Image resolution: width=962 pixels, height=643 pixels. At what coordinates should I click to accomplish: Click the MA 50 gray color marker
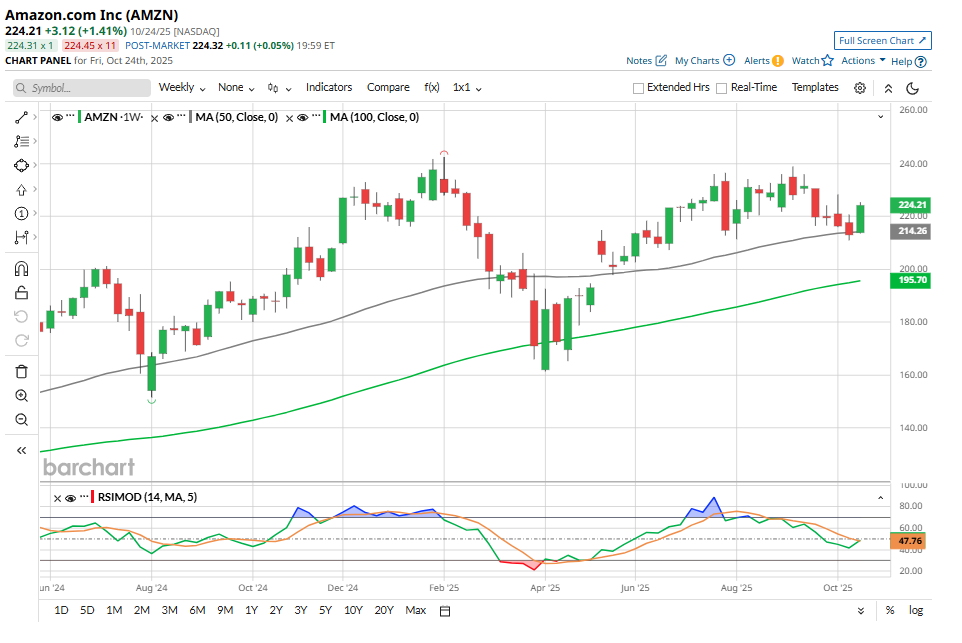coord(191,117)
